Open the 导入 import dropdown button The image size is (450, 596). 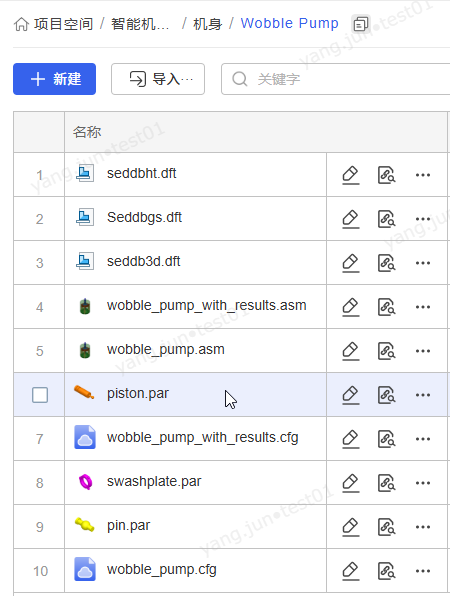[x=158, y=79]
